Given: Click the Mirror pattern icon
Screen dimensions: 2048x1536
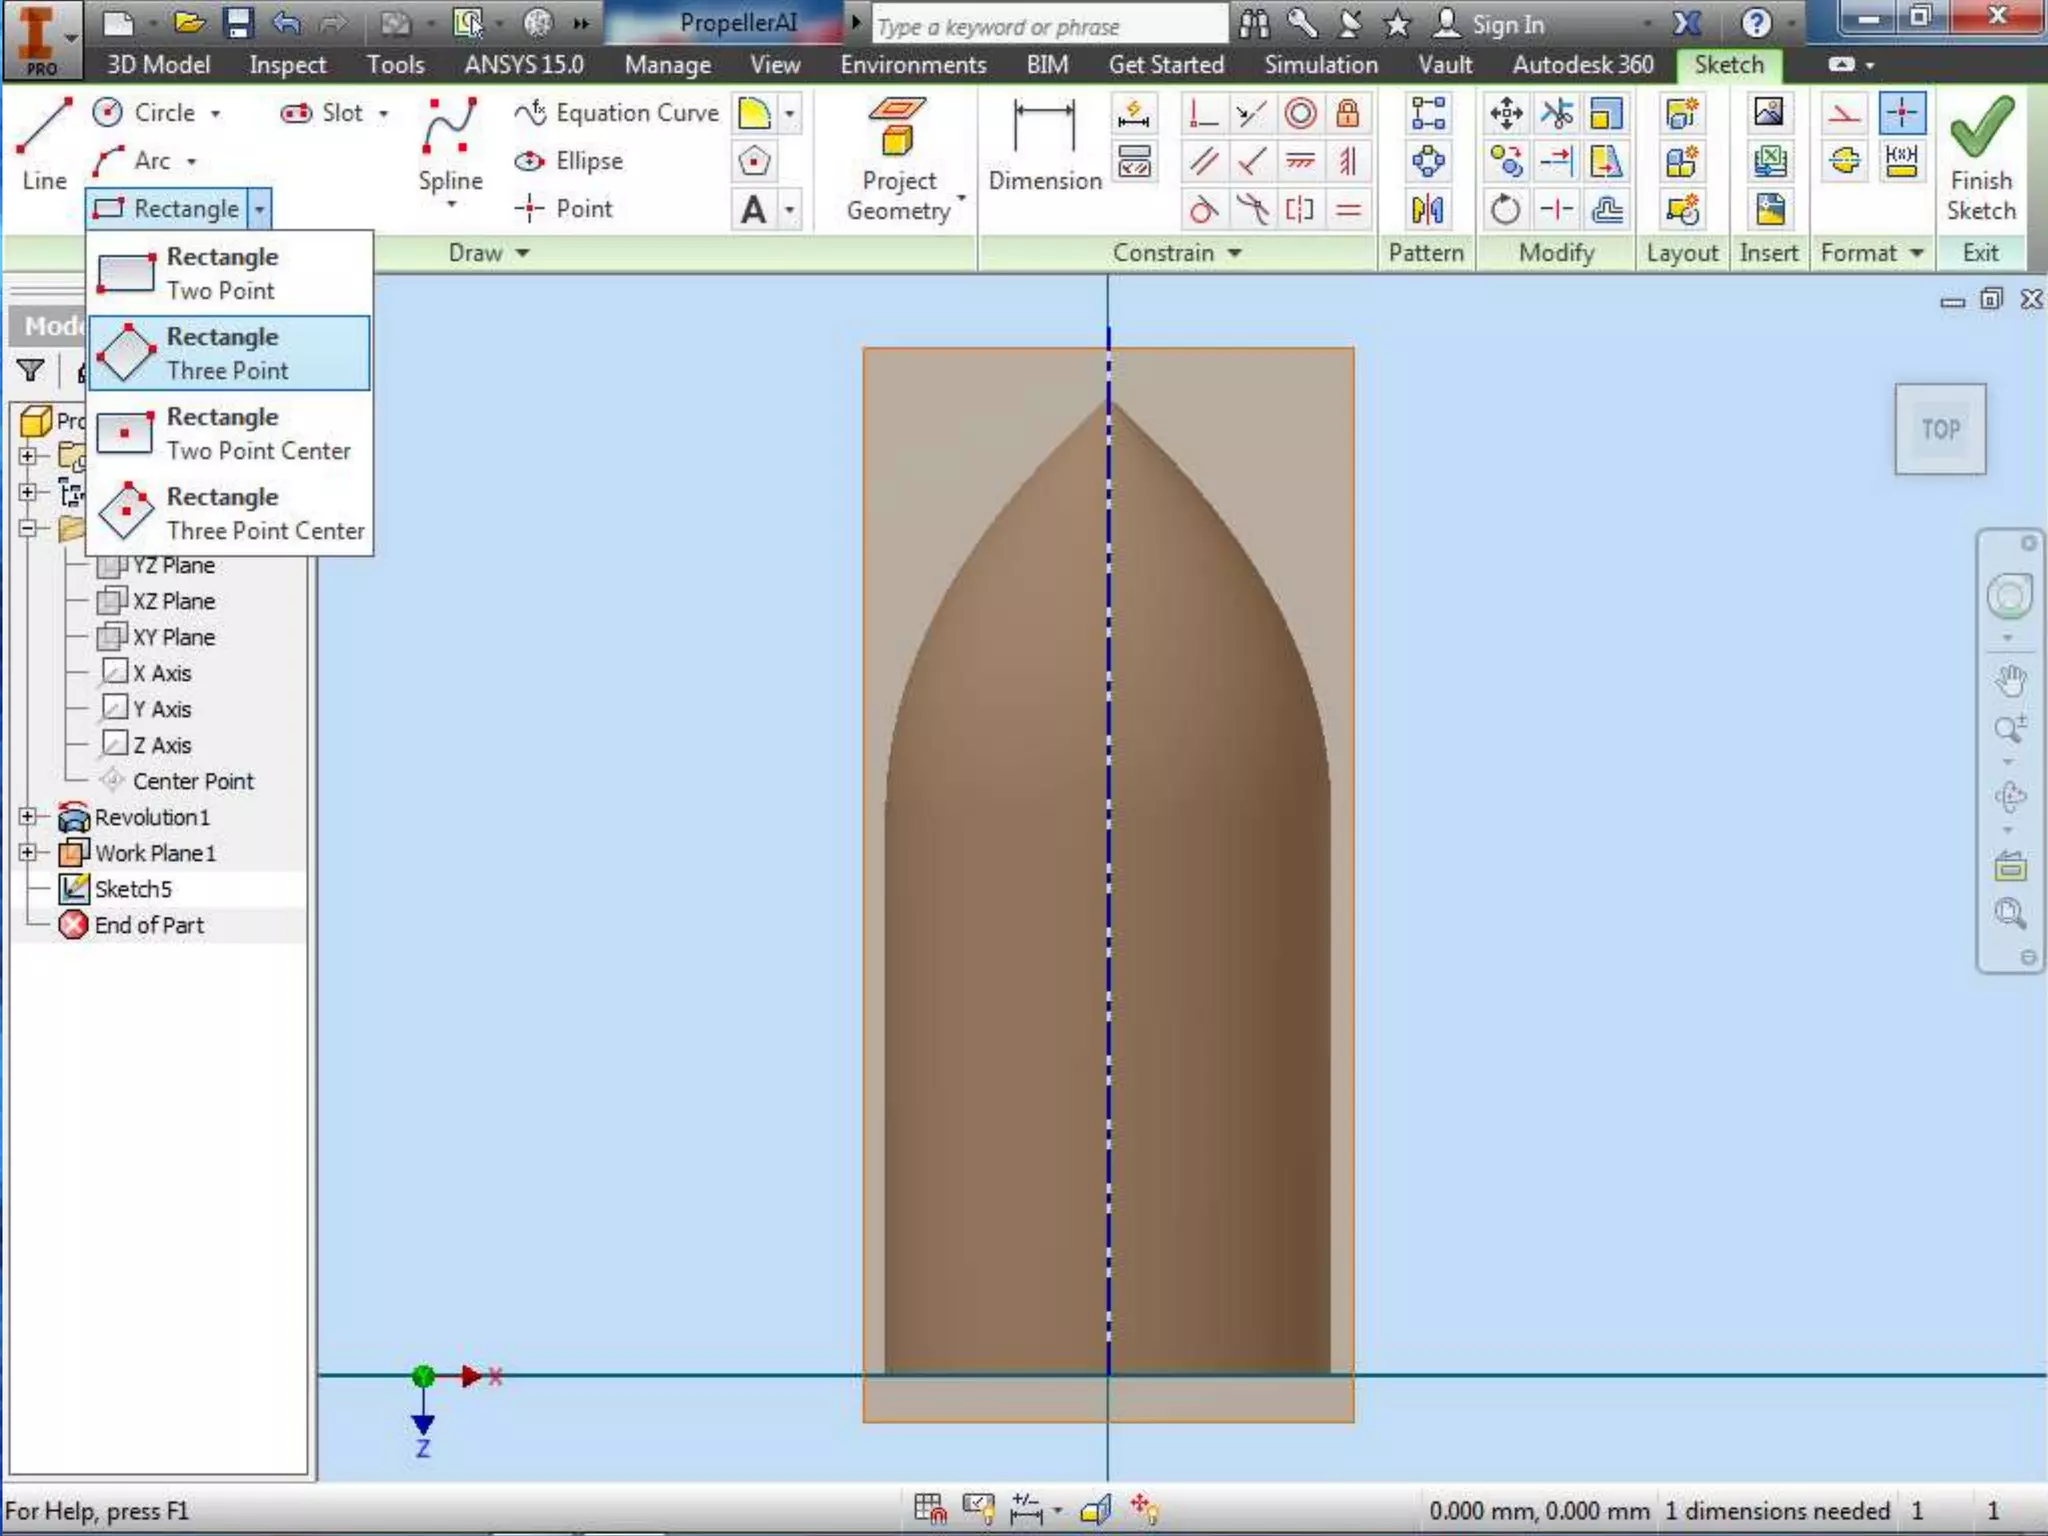Looking at the screenshot, I should coord(1427,210).
